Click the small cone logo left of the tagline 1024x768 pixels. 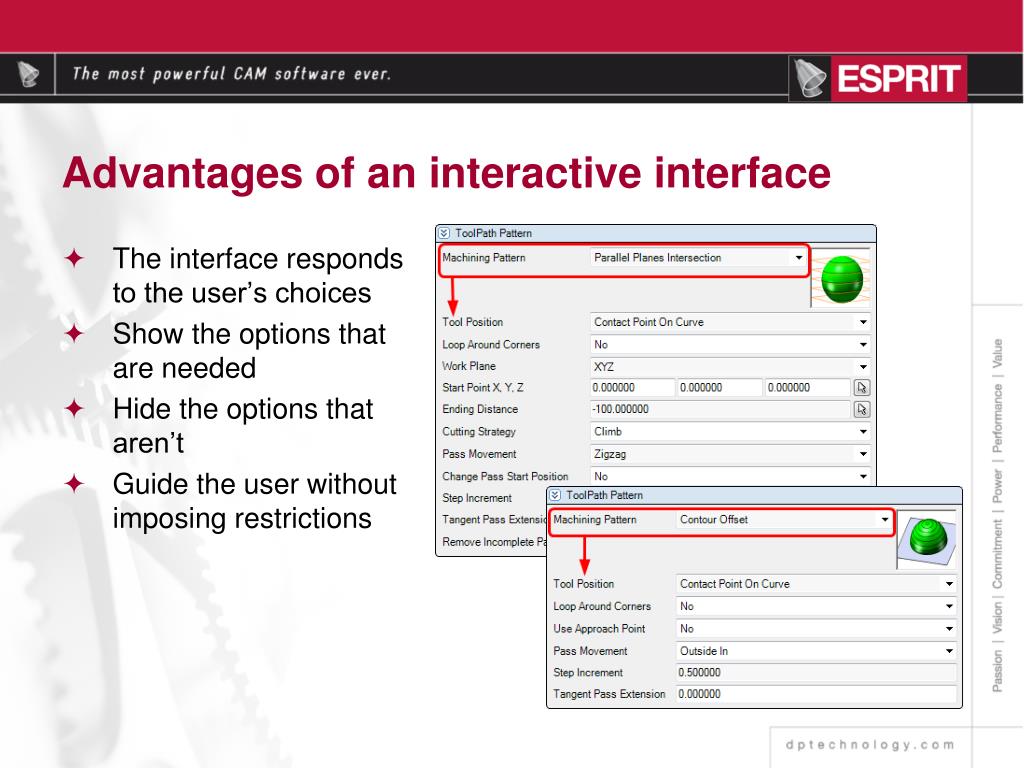click(x=27, y=74)
